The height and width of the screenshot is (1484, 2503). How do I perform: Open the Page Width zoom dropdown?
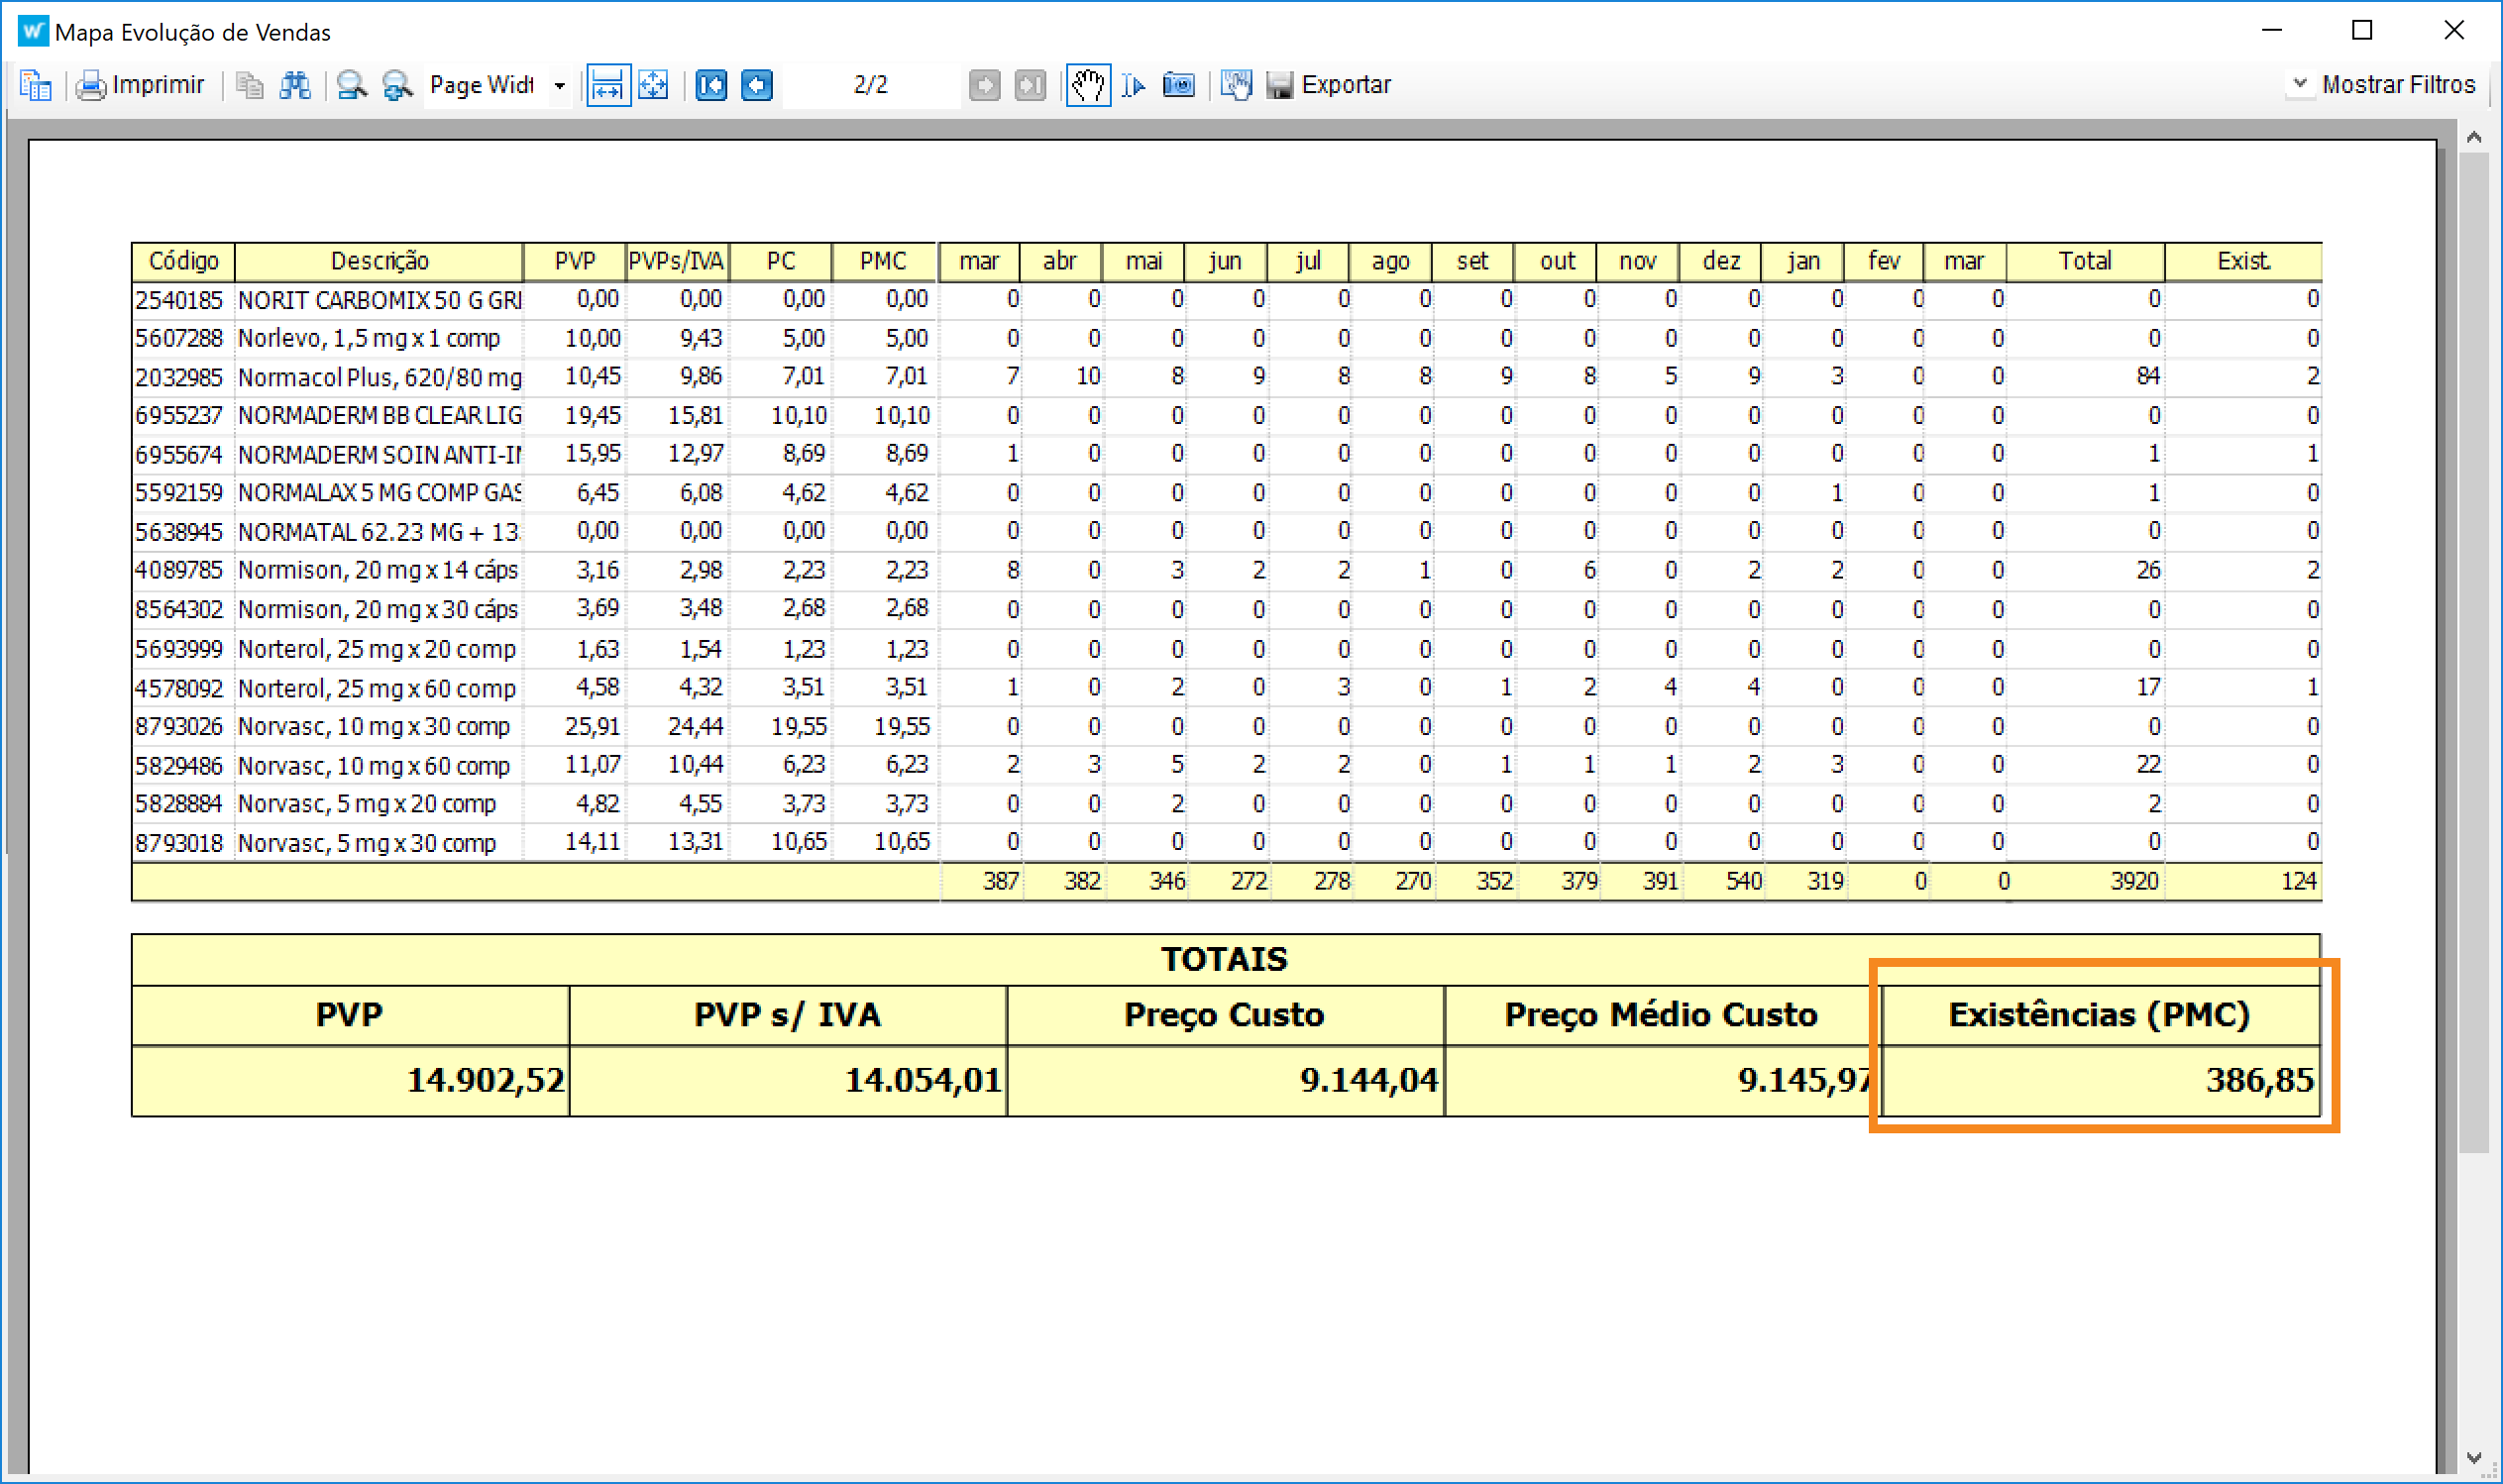coord(560,86)
